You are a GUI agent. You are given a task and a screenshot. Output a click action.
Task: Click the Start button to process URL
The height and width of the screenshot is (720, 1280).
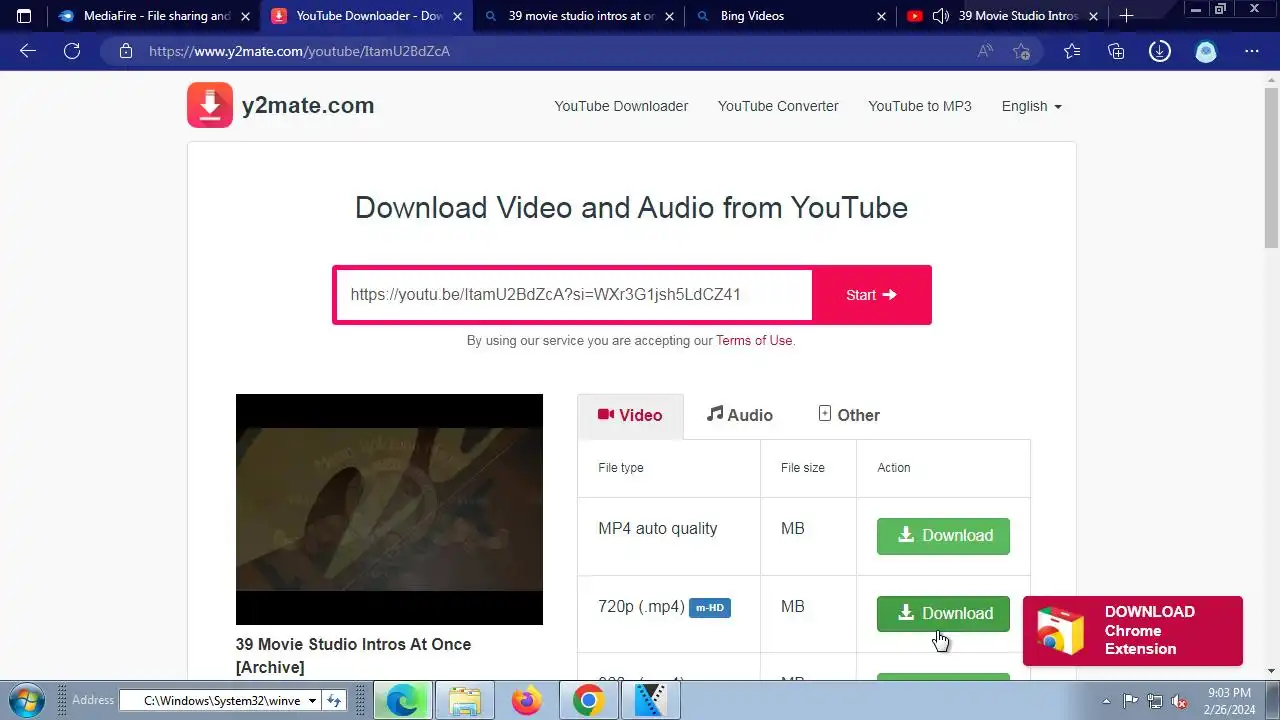coord(871,295)
